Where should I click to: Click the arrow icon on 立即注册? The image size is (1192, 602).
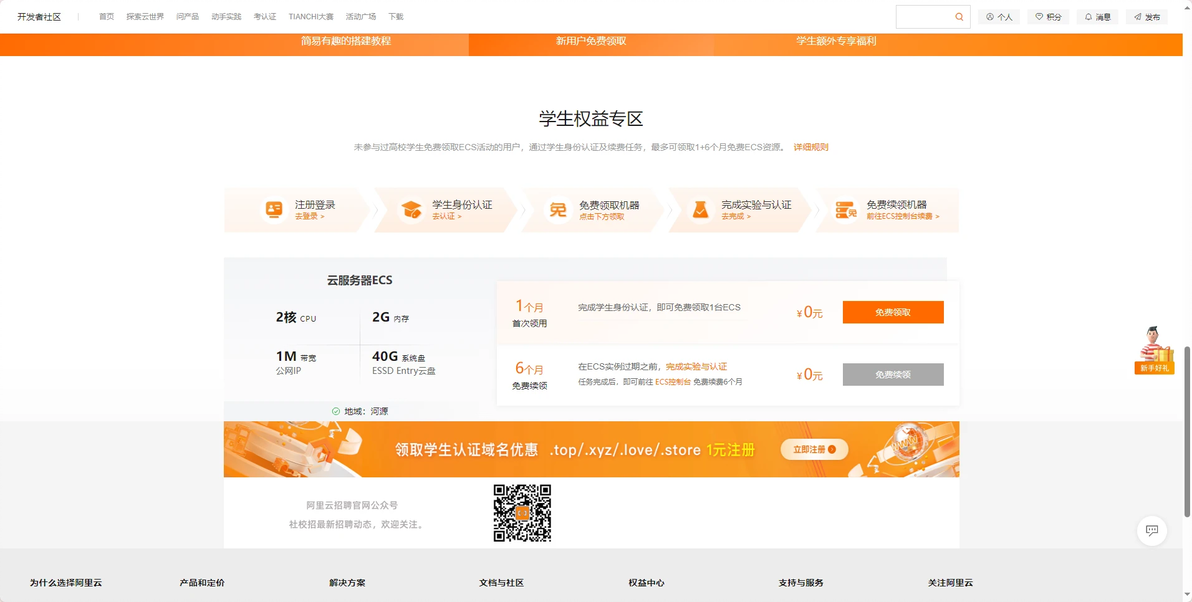tap(832, 449)
